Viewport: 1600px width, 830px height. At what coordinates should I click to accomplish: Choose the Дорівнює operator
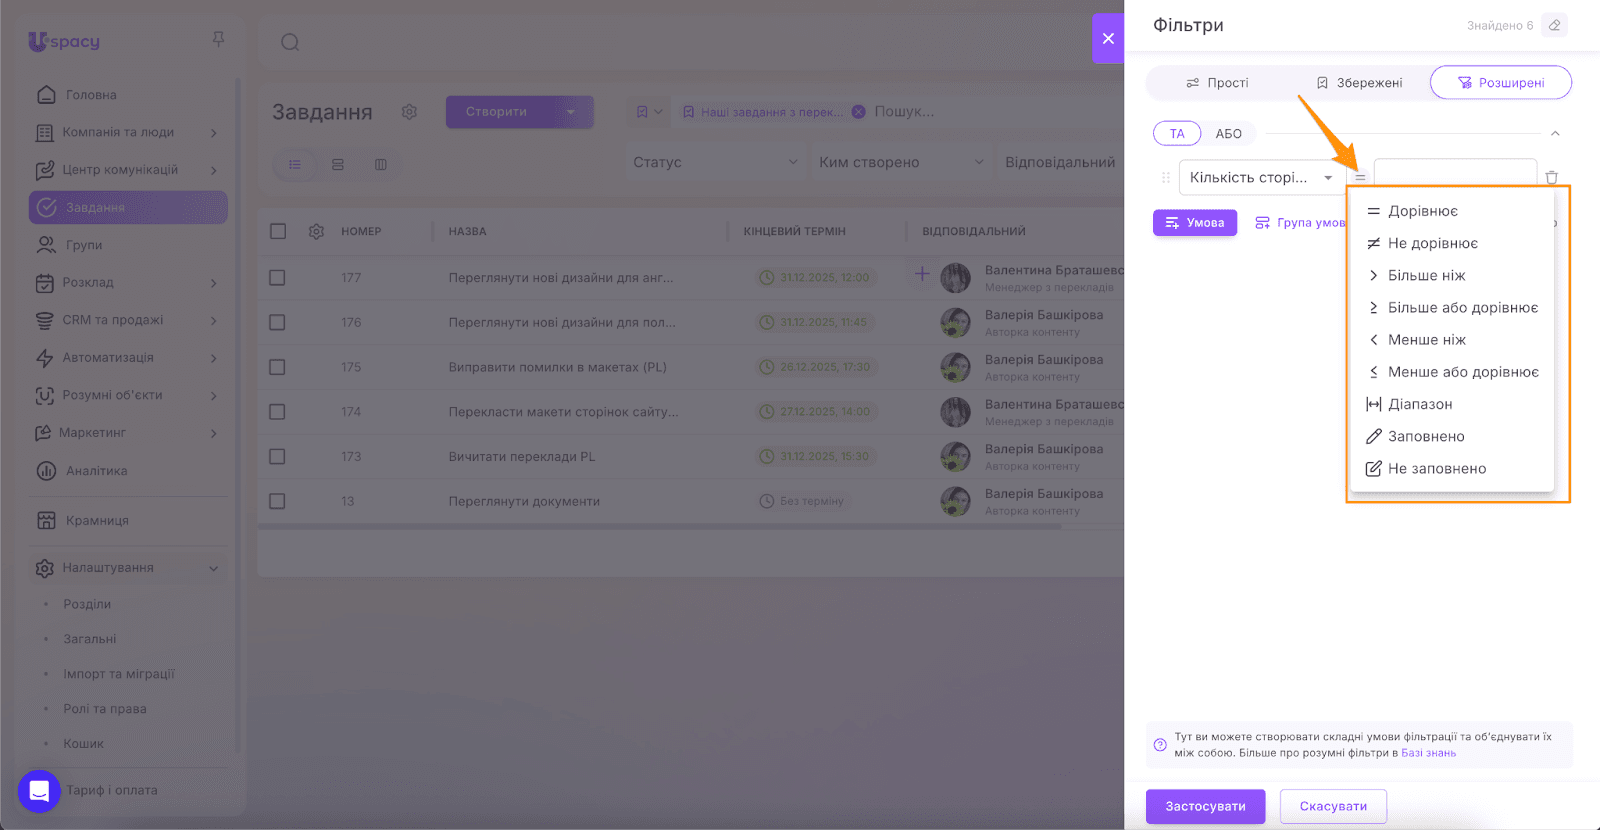point(1452,211)
